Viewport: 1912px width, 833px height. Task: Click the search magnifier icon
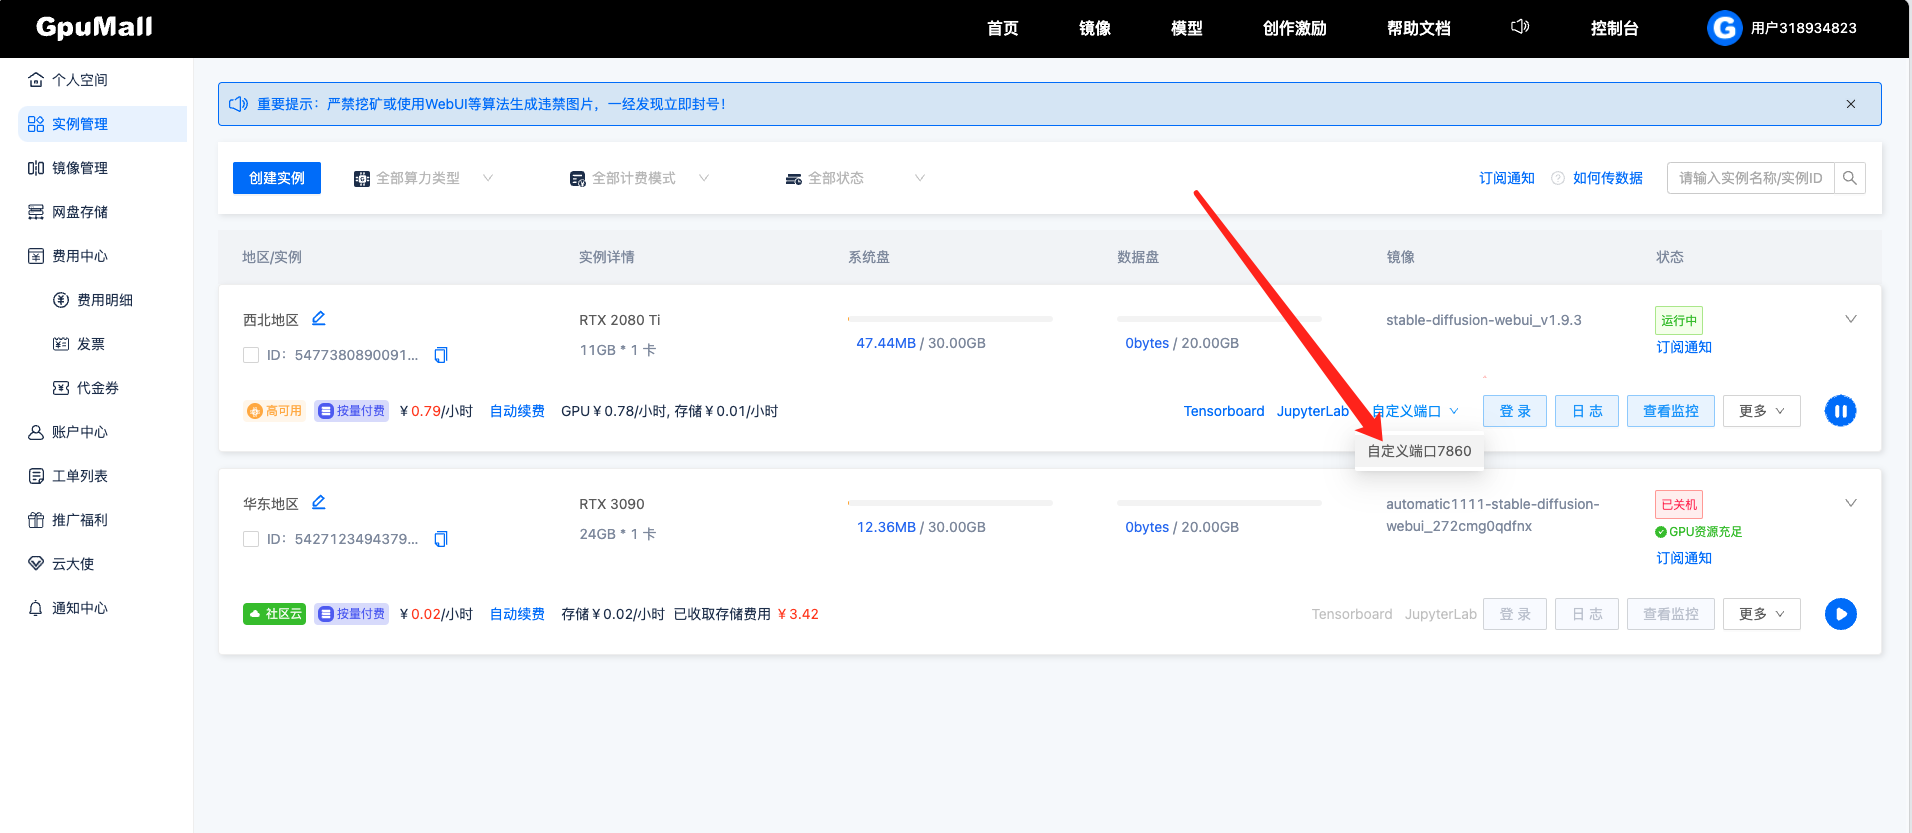(1850, 178)
